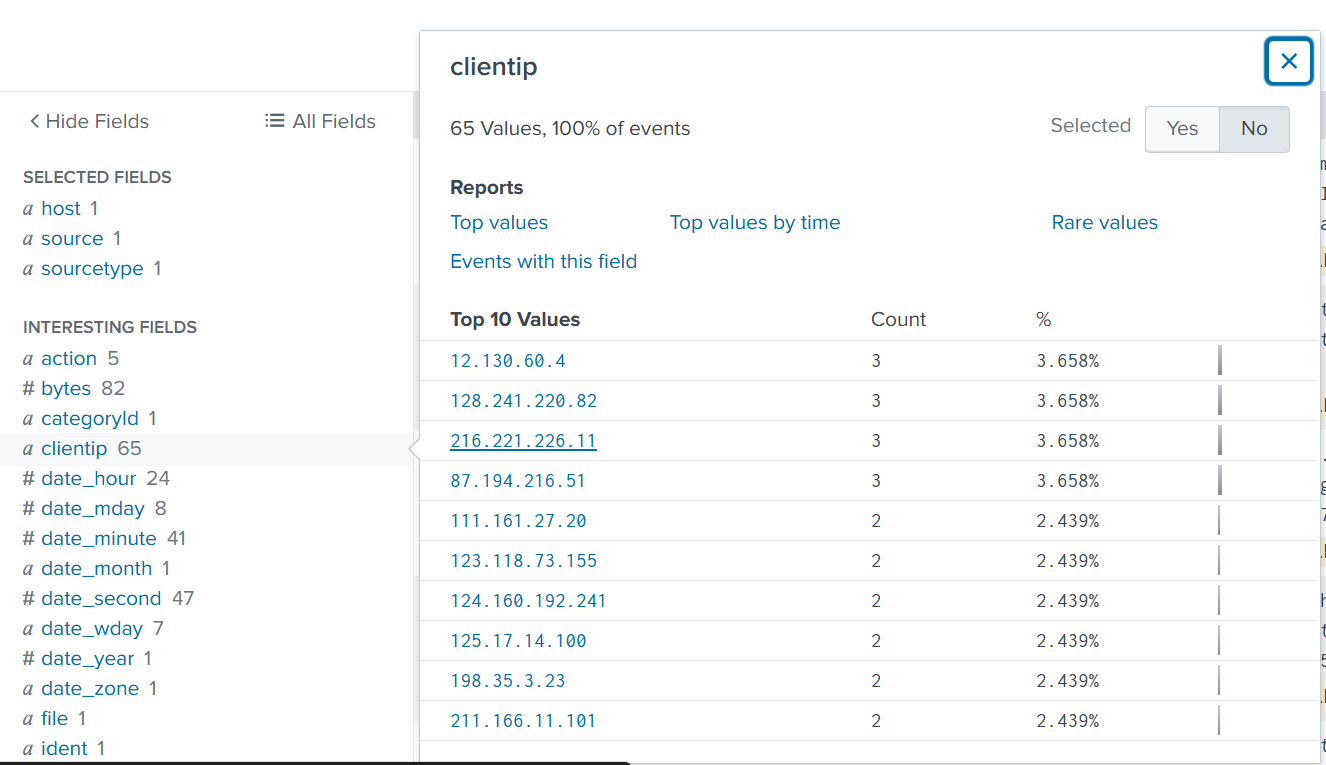Close the clientip field popup

(x=1289, y=62)
